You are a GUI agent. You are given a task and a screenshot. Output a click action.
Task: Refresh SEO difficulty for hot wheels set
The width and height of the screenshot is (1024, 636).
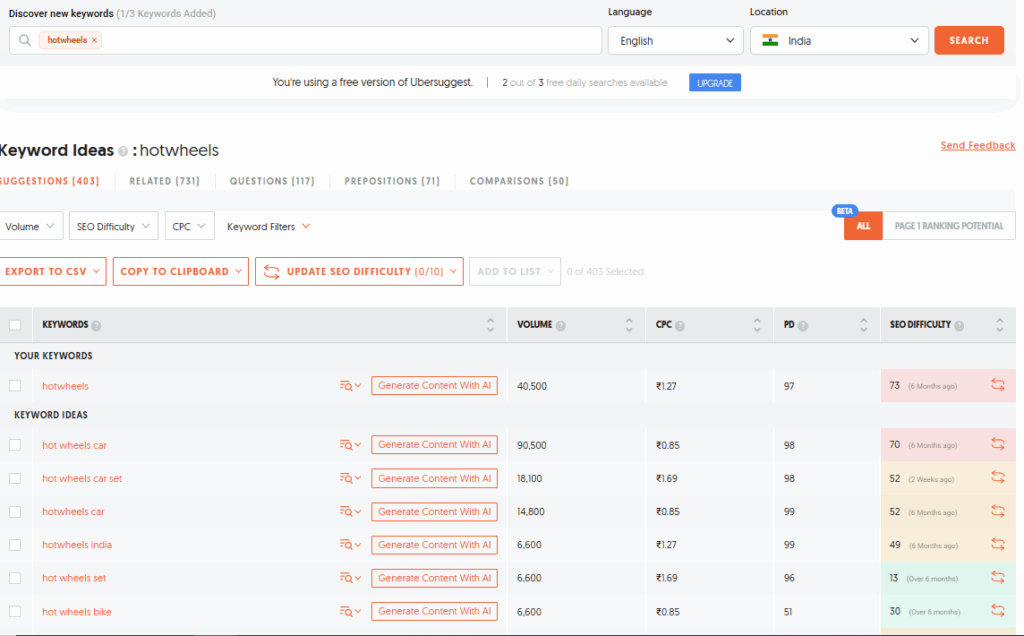[998, 577]
